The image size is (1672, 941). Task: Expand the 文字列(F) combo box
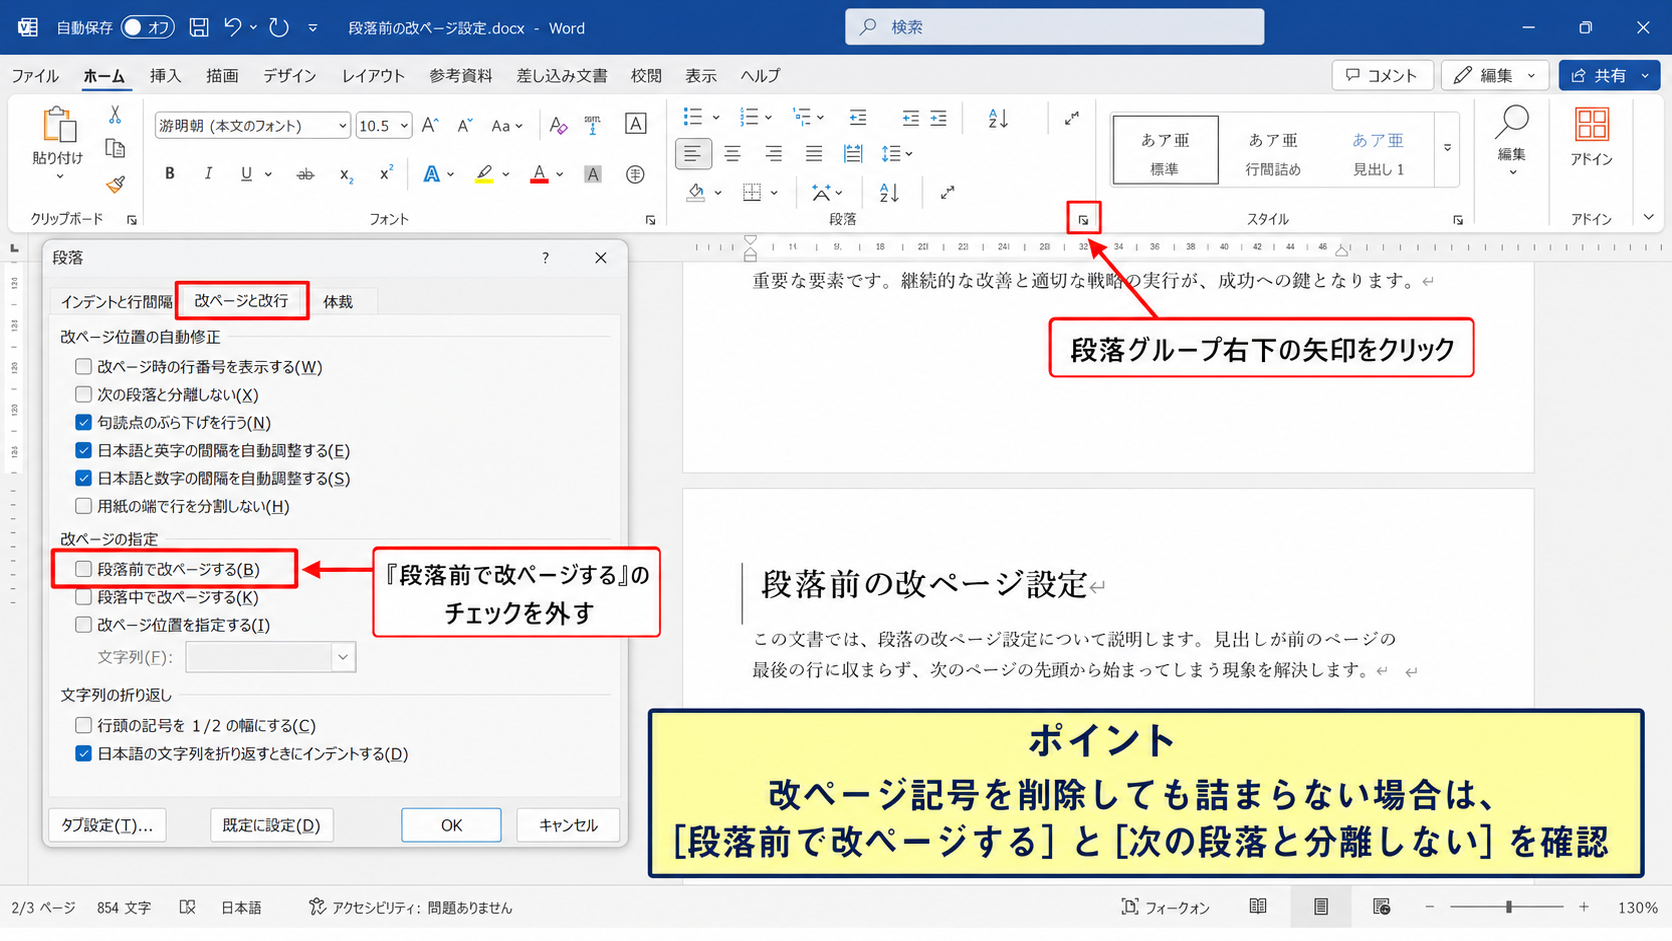tap(343, 657)
